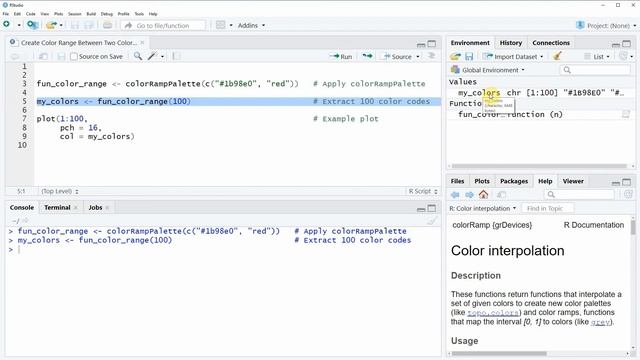Switch to the Packages tab
Image resolution: width=640 pixels, height=360 pixels.
[x=513, y=181]
